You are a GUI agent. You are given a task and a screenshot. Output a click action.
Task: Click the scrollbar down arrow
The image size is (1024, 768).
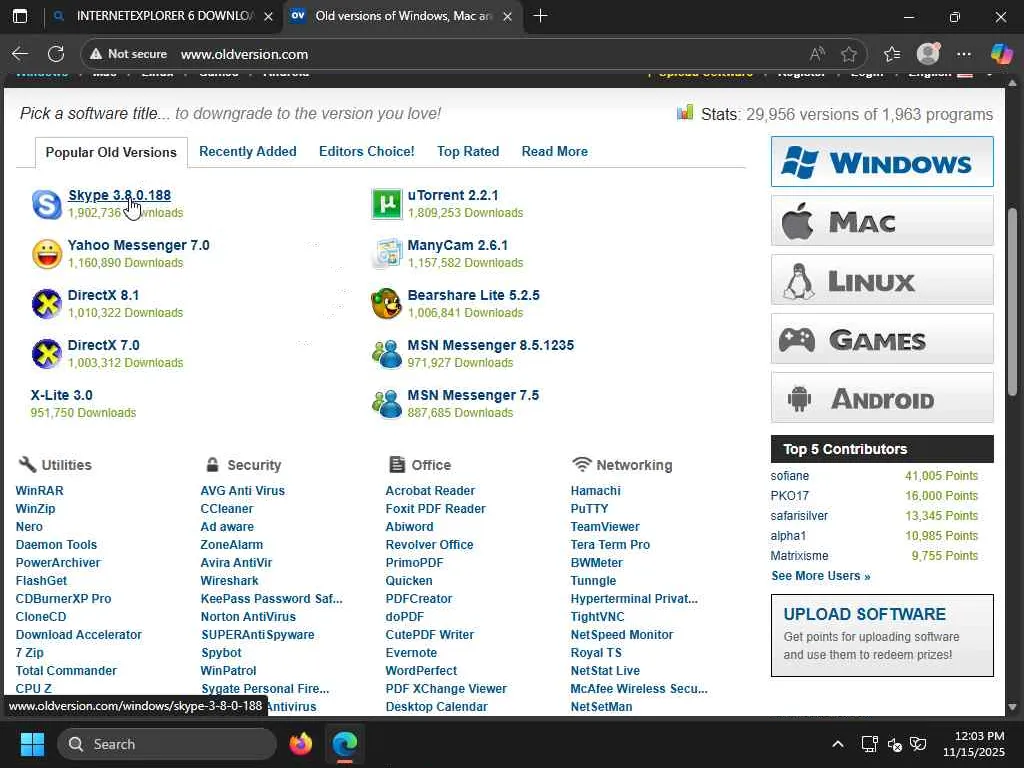coord(1012,707)
